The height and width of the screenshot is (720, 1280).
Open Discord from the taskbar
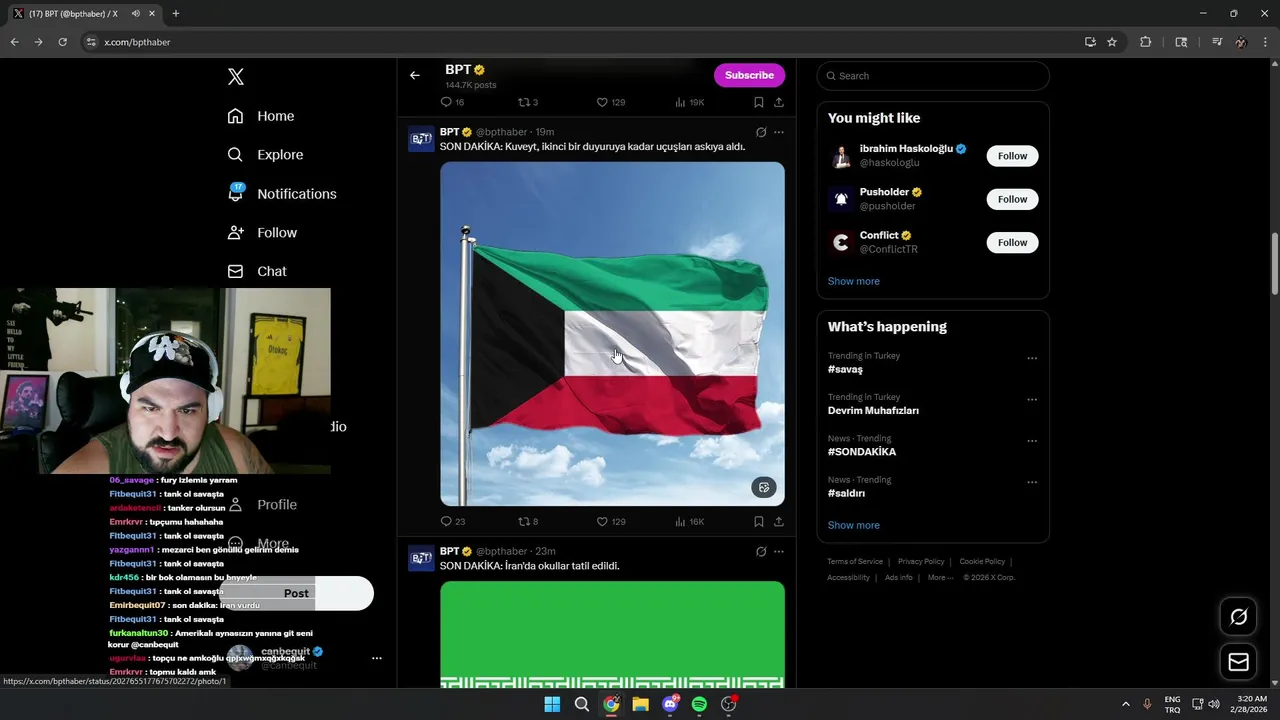pos(670,704)
